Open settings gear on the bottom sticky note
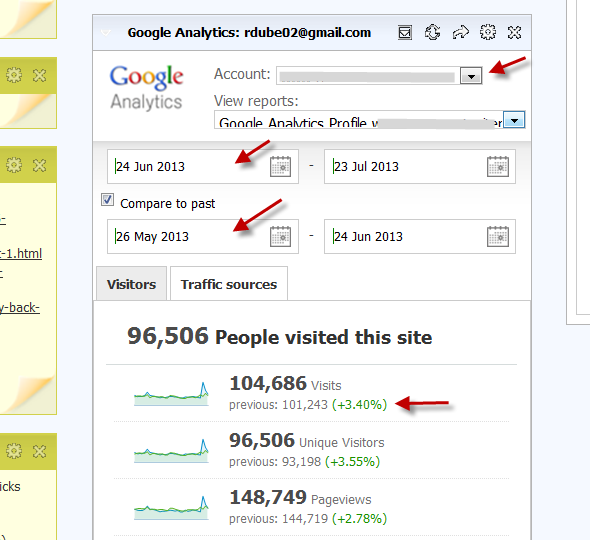This screenshot has height=540, width=590. 14,451
